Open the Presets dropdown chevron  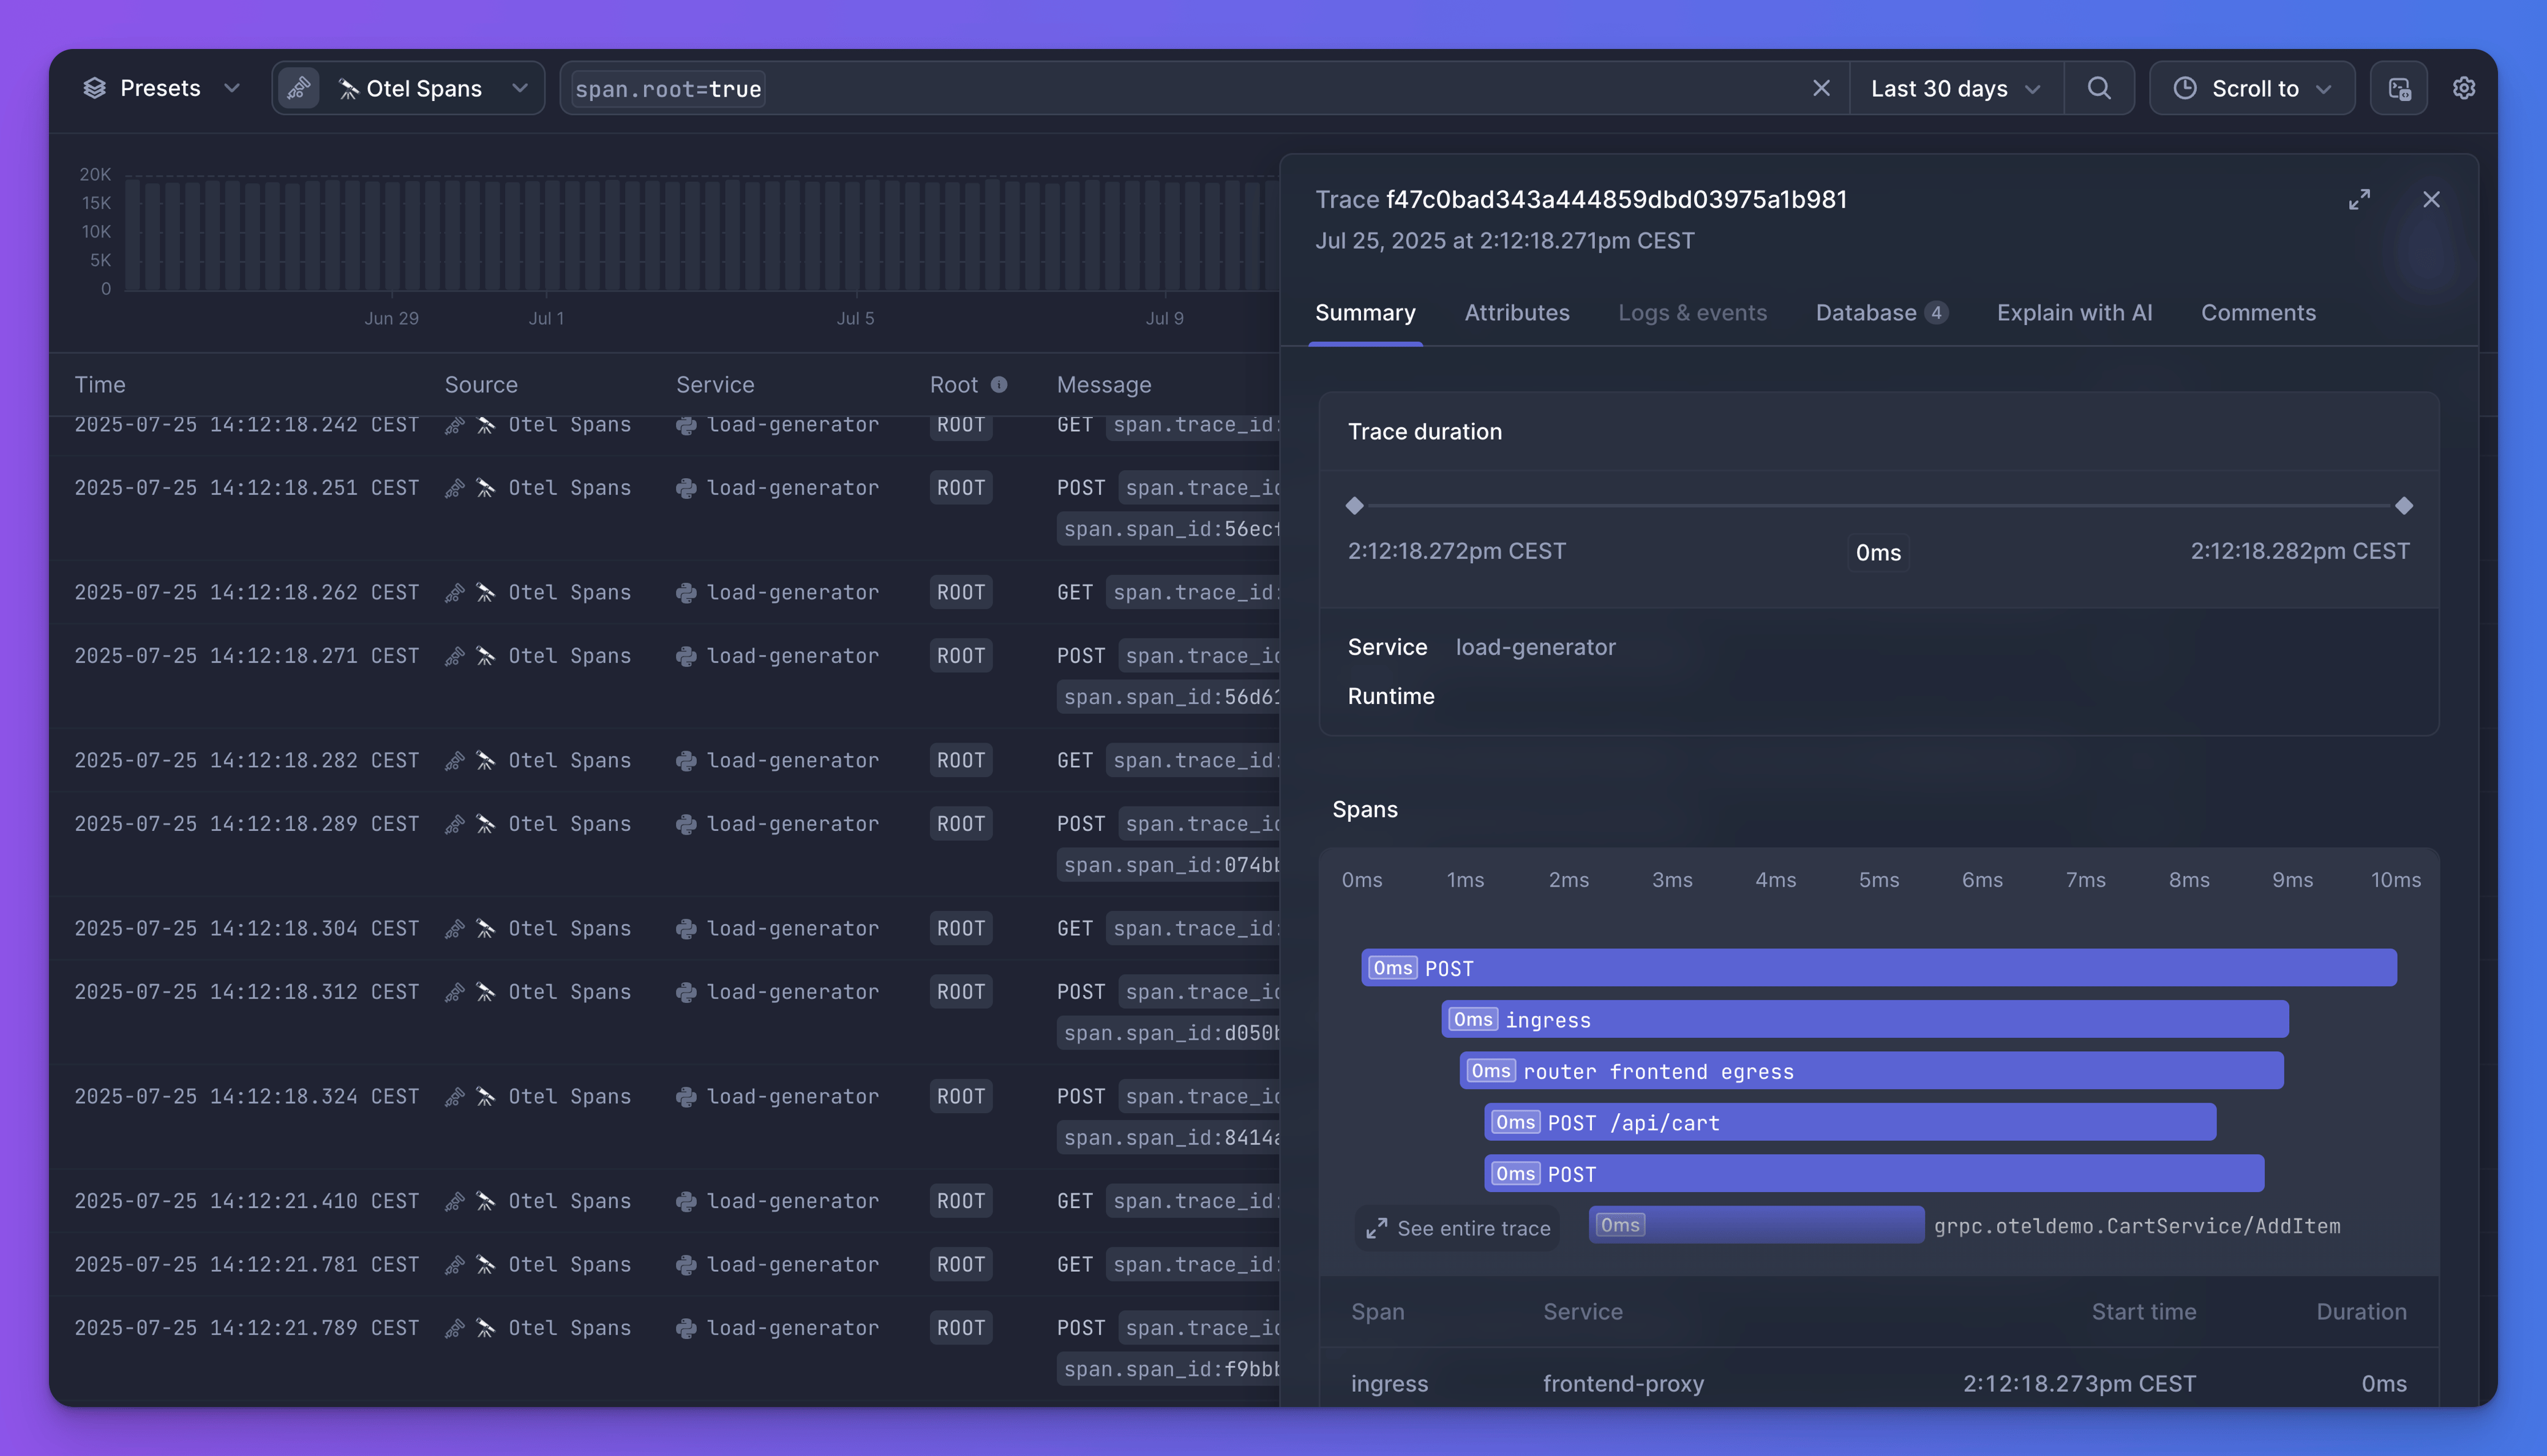232,88
